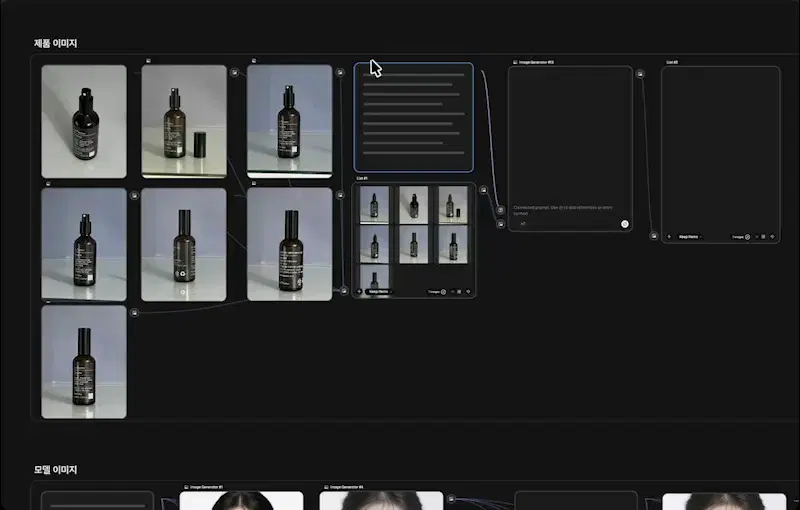The height and width of the screenshot is (510, 800).
Task: Select middle thumbnail in List #1 second row
Action: click(413, 245)
